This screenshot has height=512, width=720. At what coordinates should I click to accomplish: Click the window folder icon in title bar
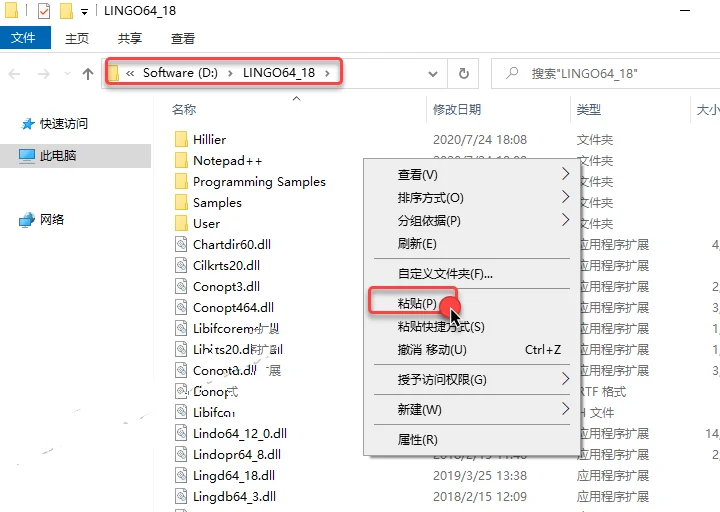tap(11, 11)
